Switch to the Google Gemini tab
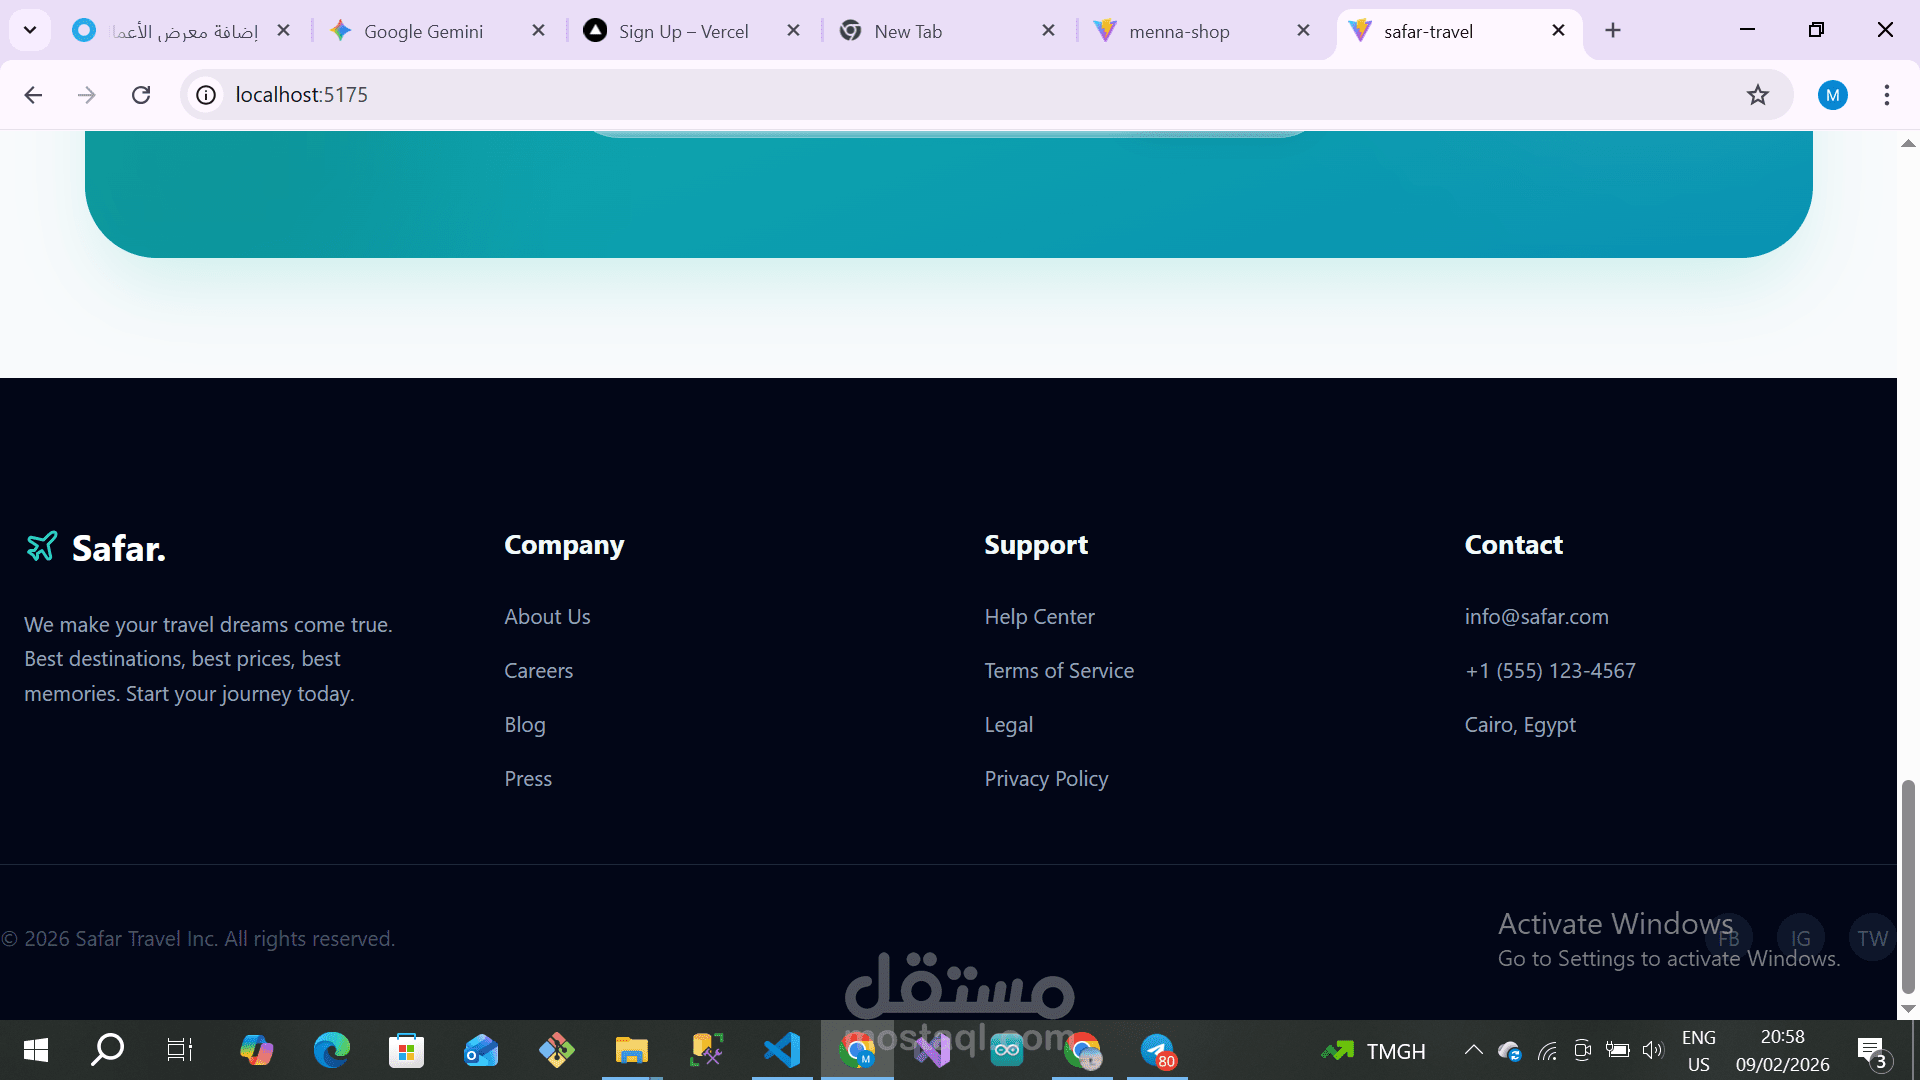 [423, 31]
